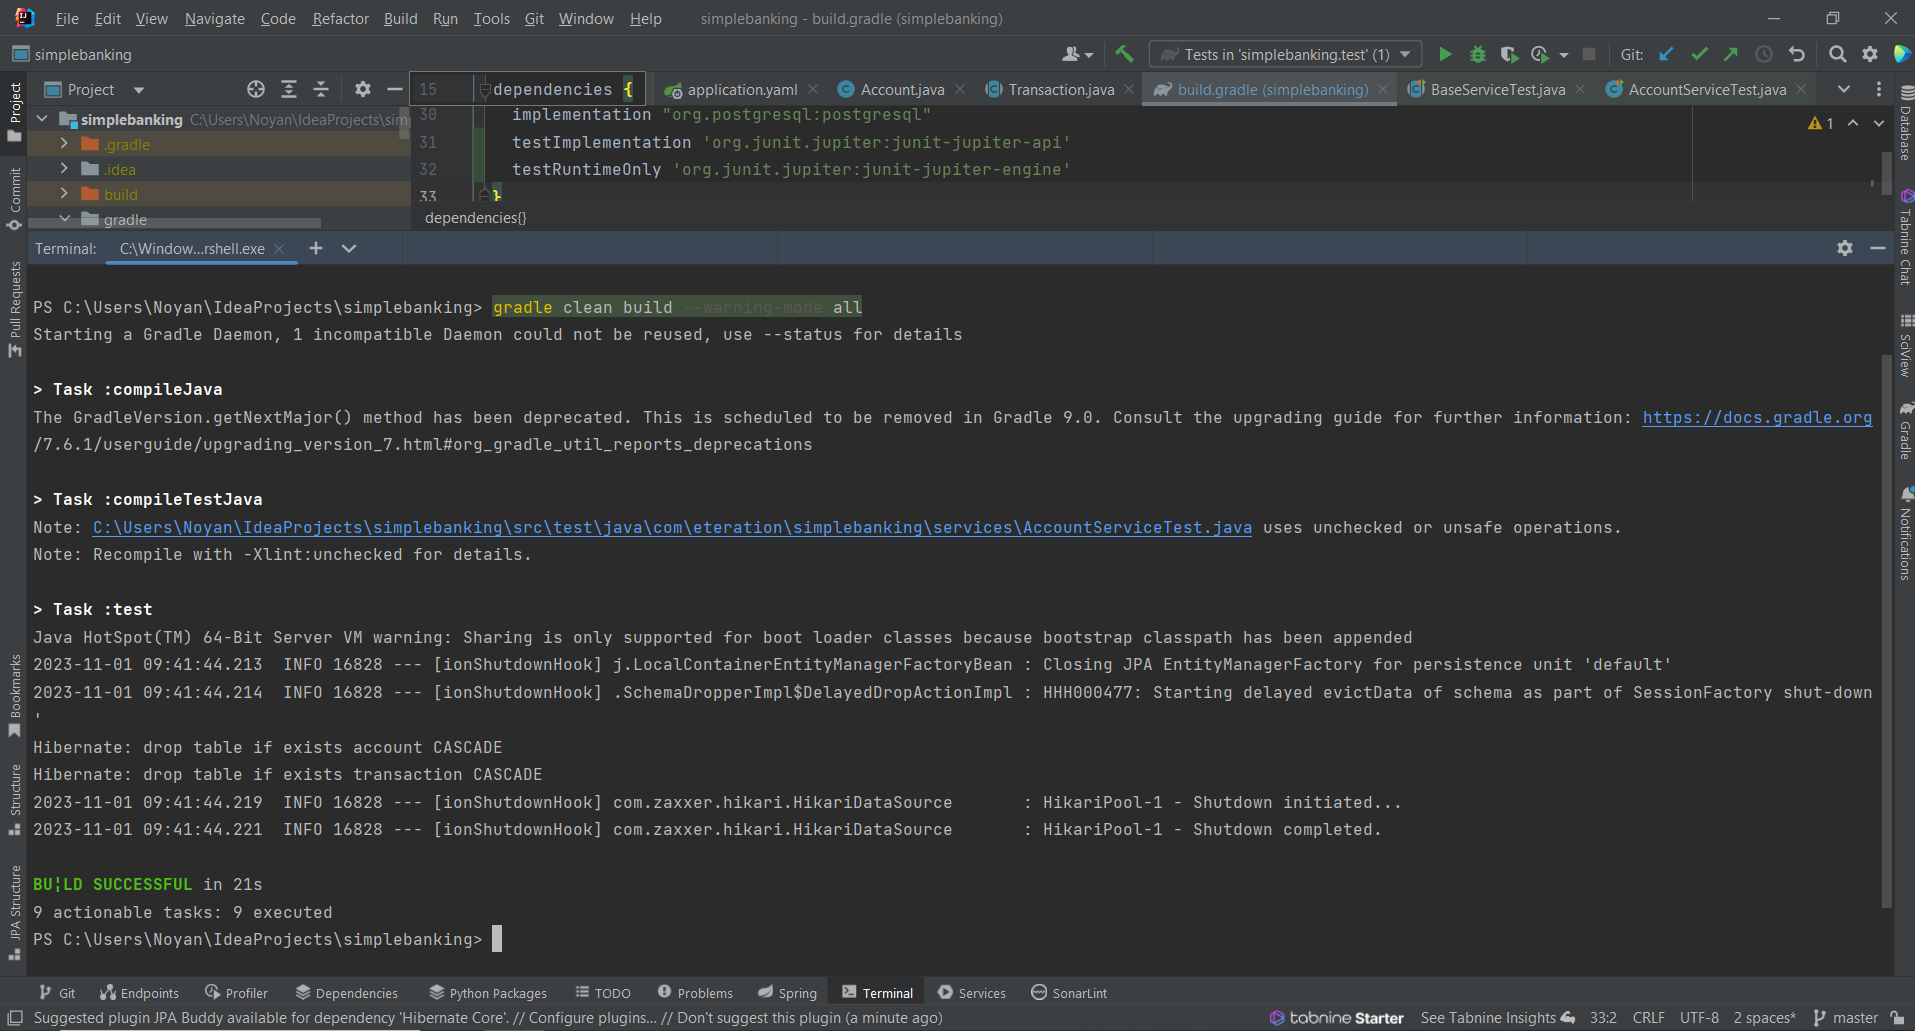The image size is (1915, 1031).
Task: Open Notifications tool window on right sidebar
Action: pyautogui.click(x=1905, y=534)
